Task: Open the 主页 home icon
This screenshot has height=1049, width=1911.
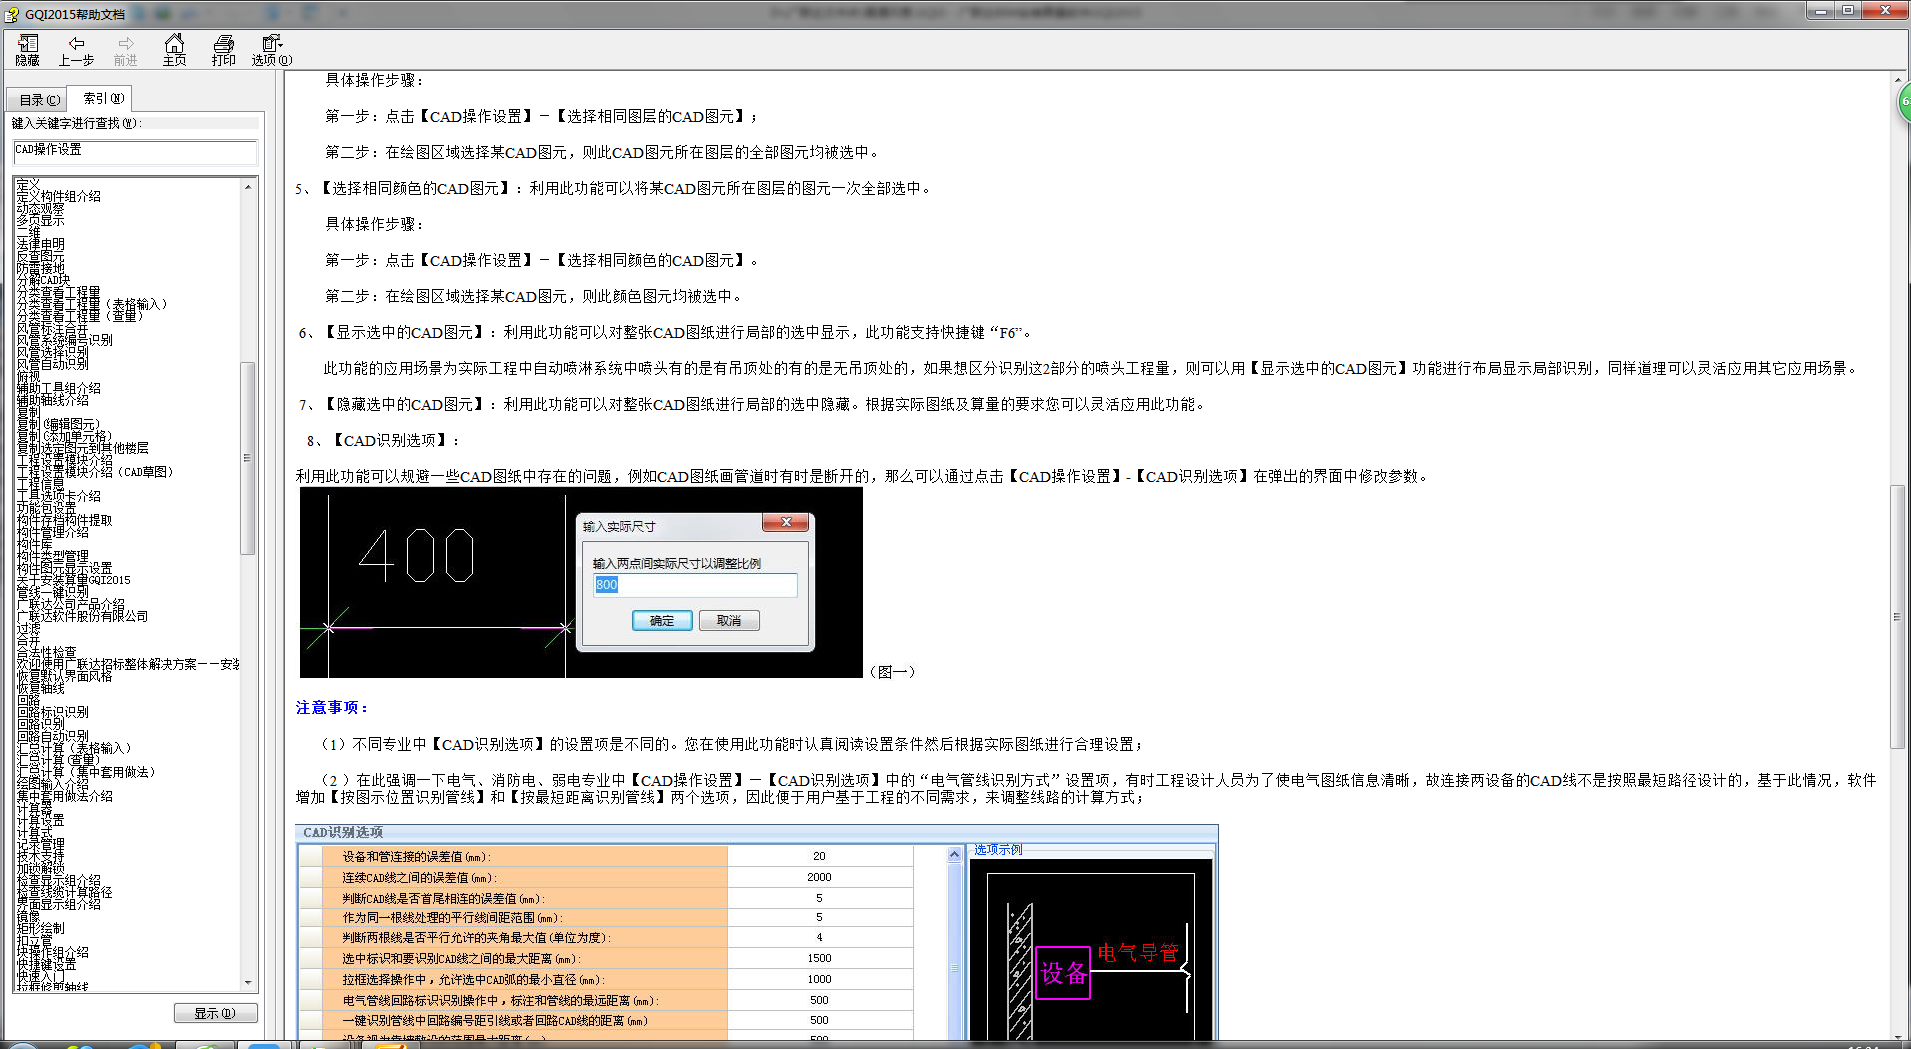Action: pos(174,50)
